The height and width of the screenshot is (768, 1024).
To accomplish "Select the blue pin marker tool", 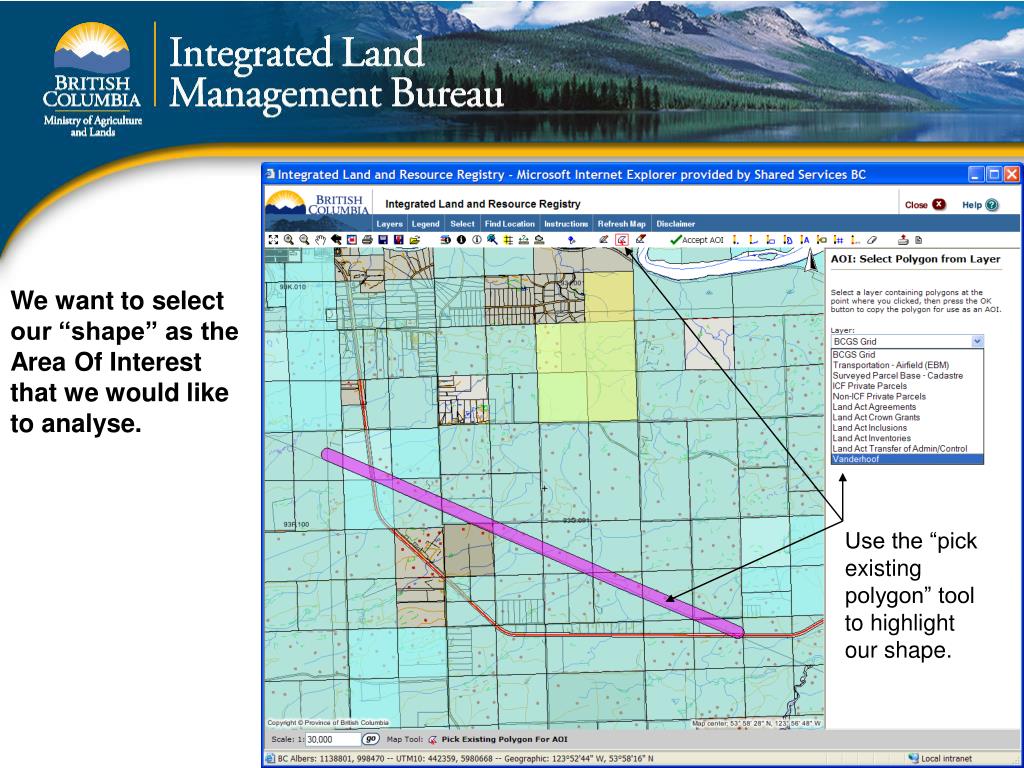I will pos(571,240).
